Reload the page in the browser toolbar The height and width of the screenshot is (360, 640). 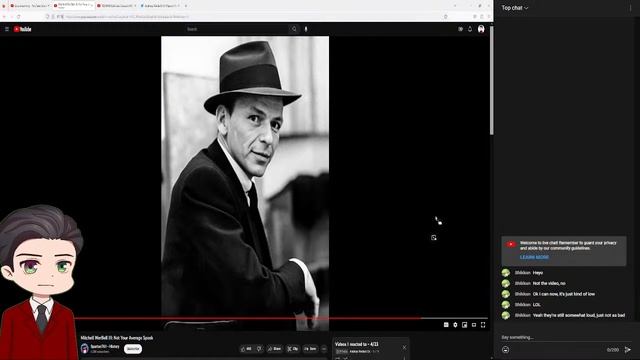(x=19, y=17)
